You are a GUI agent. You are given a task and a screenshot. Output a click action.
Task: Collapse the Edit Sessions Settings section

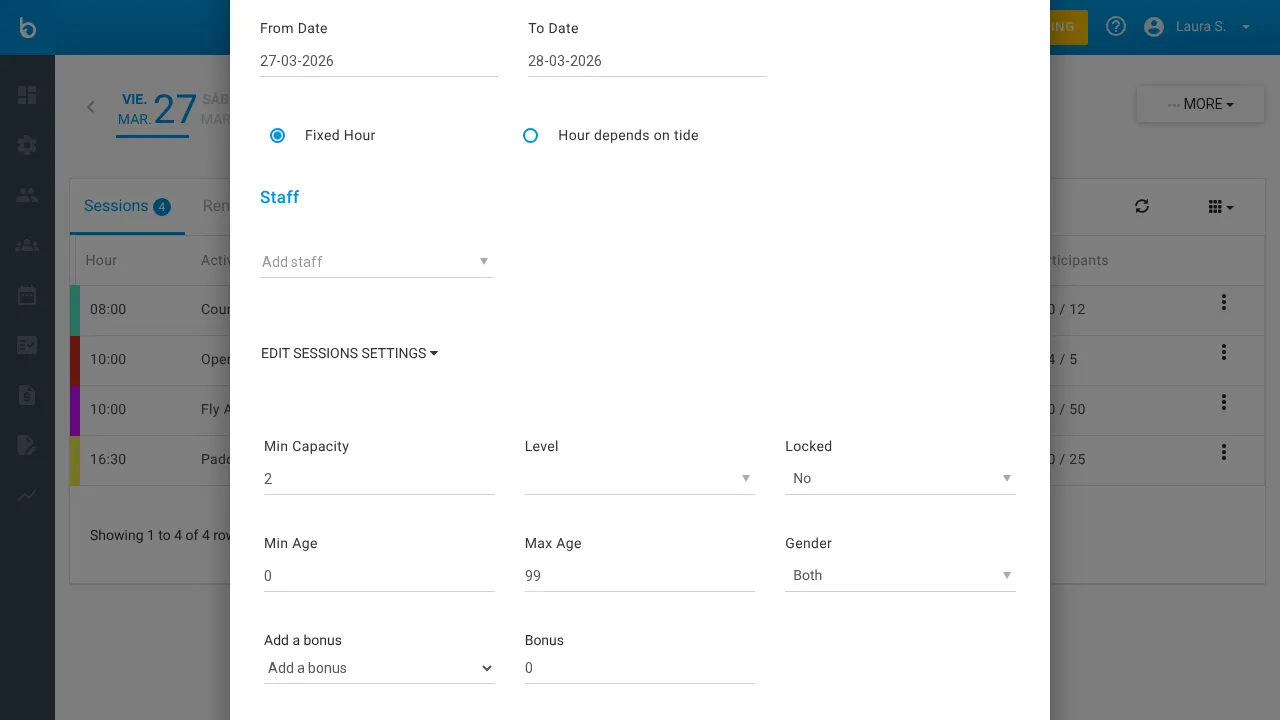[x=349, y=353]
